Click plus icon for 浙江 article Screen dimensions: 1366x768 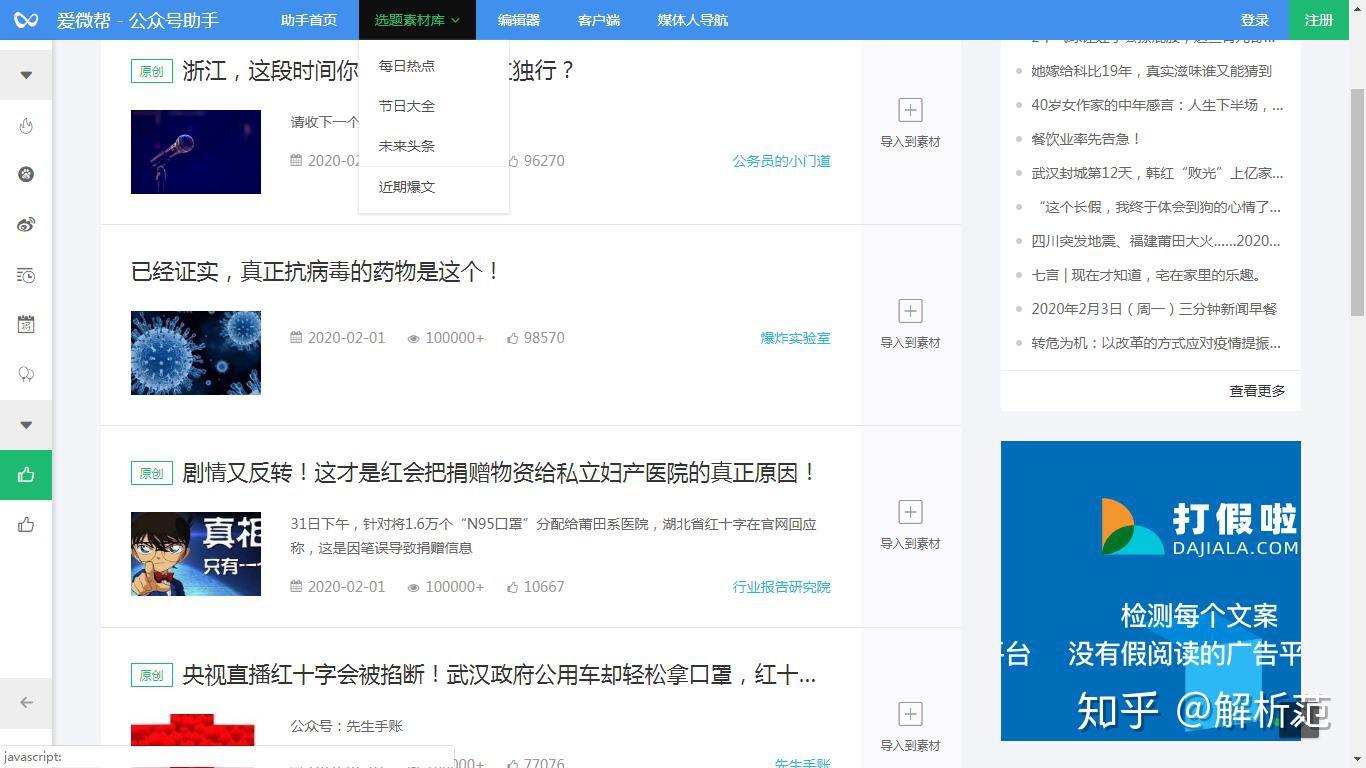click(x=910, y=110)
